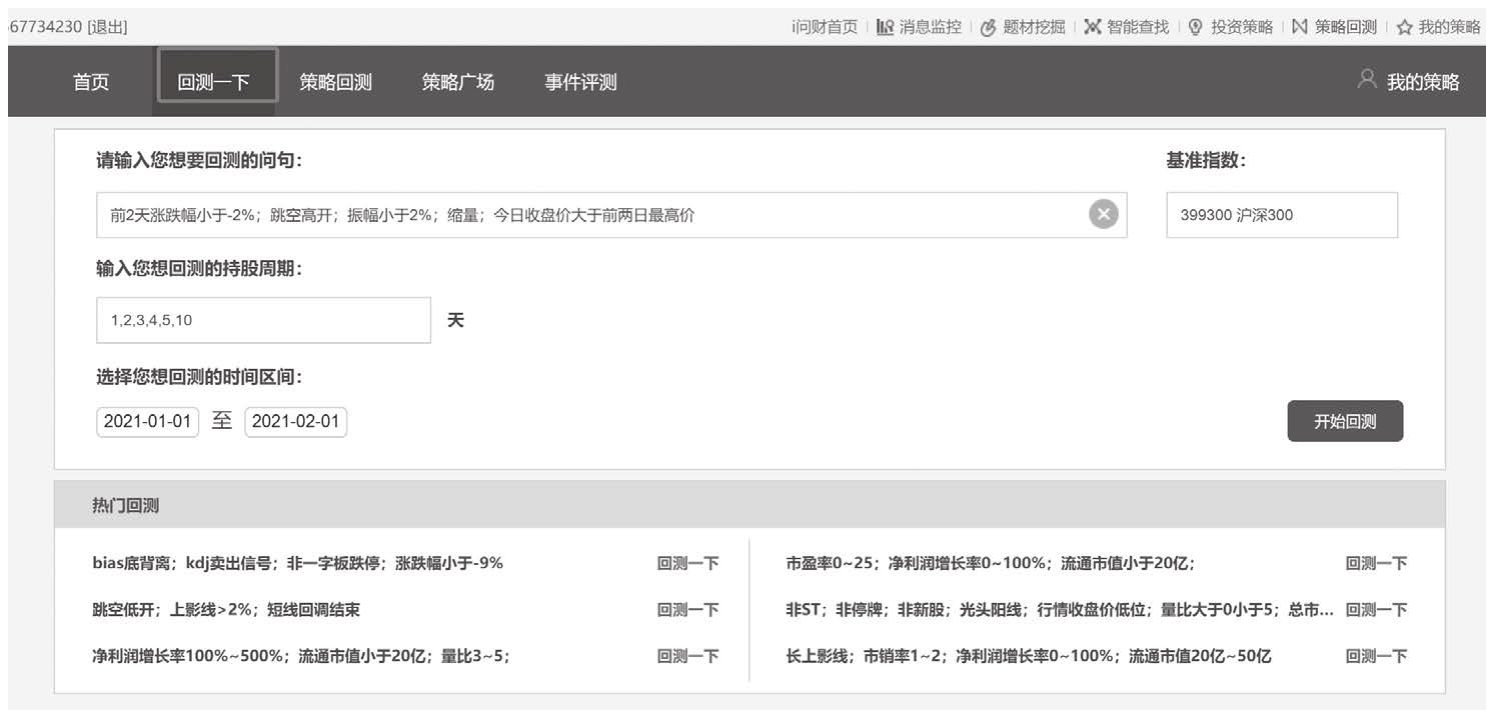Click the [退出] logout link

tap(107, 27)
